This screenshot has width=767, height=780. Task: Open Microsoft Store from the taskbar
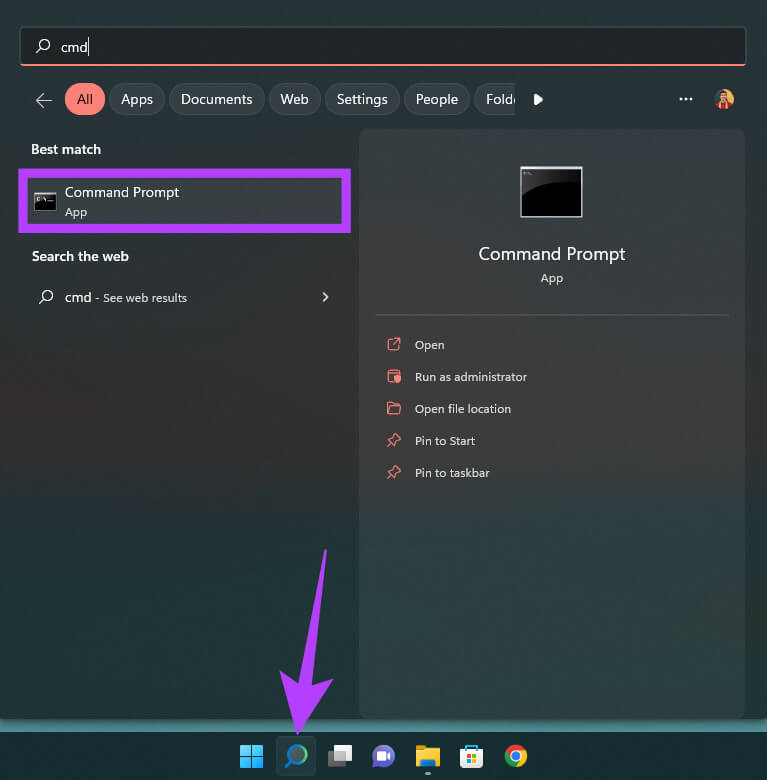coord(472,756)
